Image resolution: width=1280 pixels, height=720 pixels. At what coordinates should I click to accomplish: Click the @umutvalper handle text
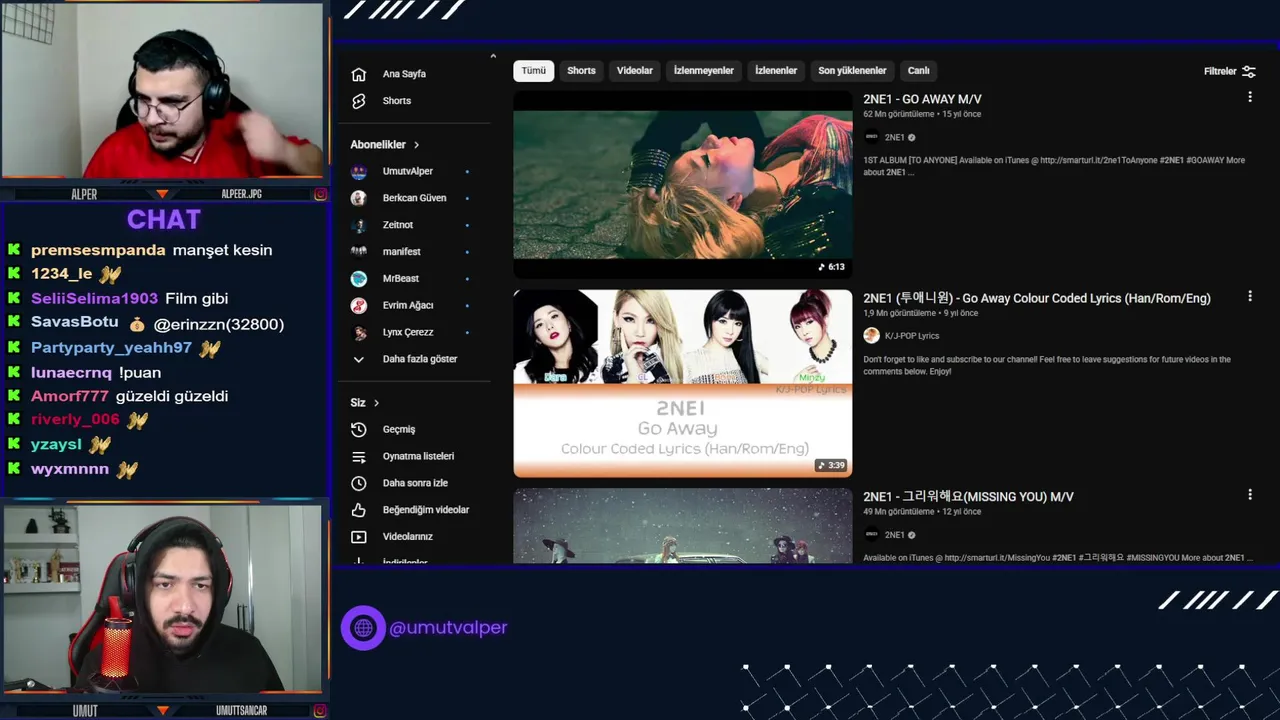448,628
